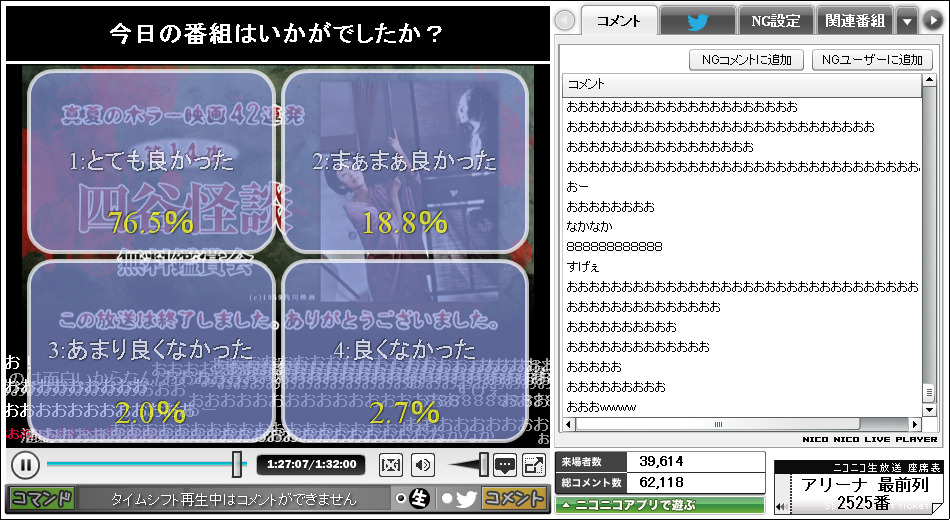The height and width of the screenshot is (520, 950).
Task: Click NGコメントに追加 button
Action: coord(746,59)
